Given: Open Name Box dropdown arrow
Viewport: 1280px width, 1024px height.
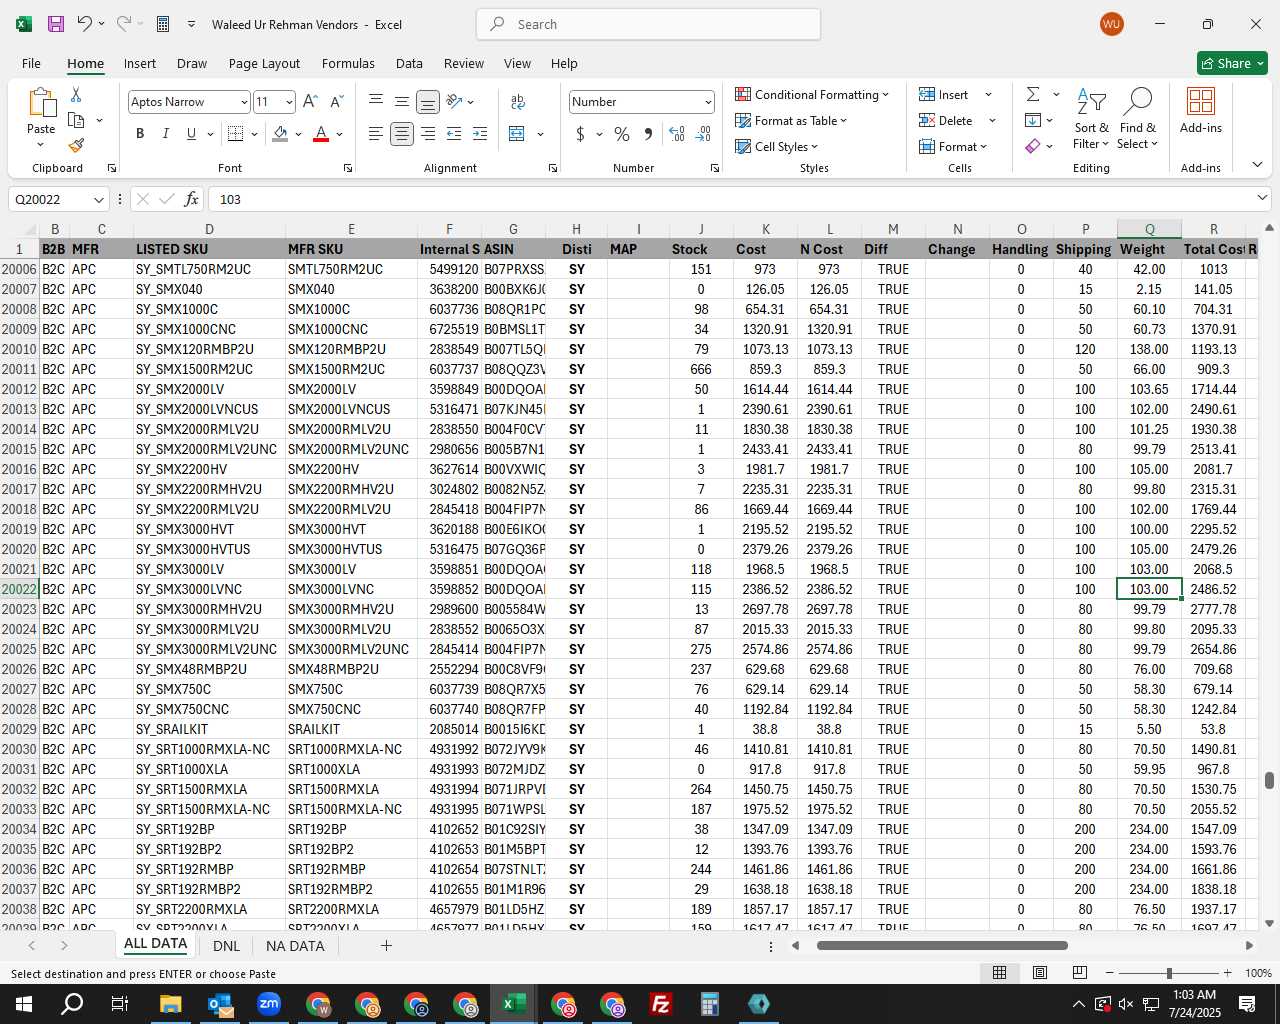Looking at the screenshot, I should [x=98, y=199].
